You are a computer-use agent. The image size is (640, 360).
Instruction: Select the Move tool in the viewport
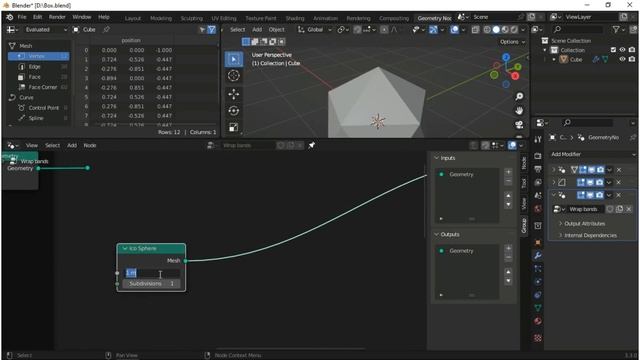pyautogui.click(x=233, y=94)
